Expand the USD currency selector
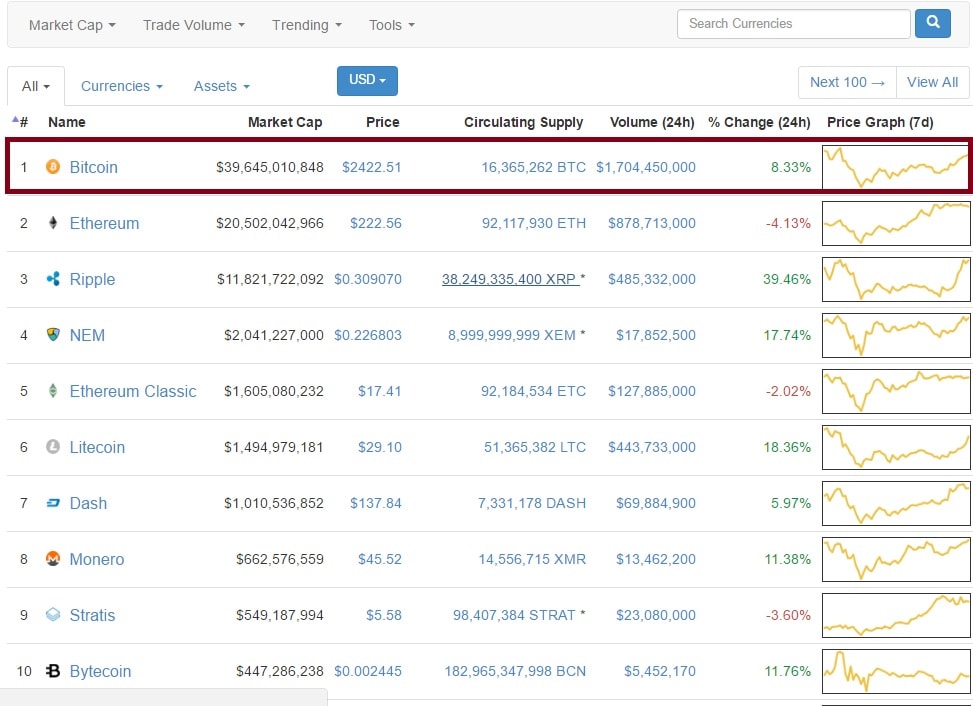Screen dimensions: 973x706 pyautogui.click(x=367, y=80)
